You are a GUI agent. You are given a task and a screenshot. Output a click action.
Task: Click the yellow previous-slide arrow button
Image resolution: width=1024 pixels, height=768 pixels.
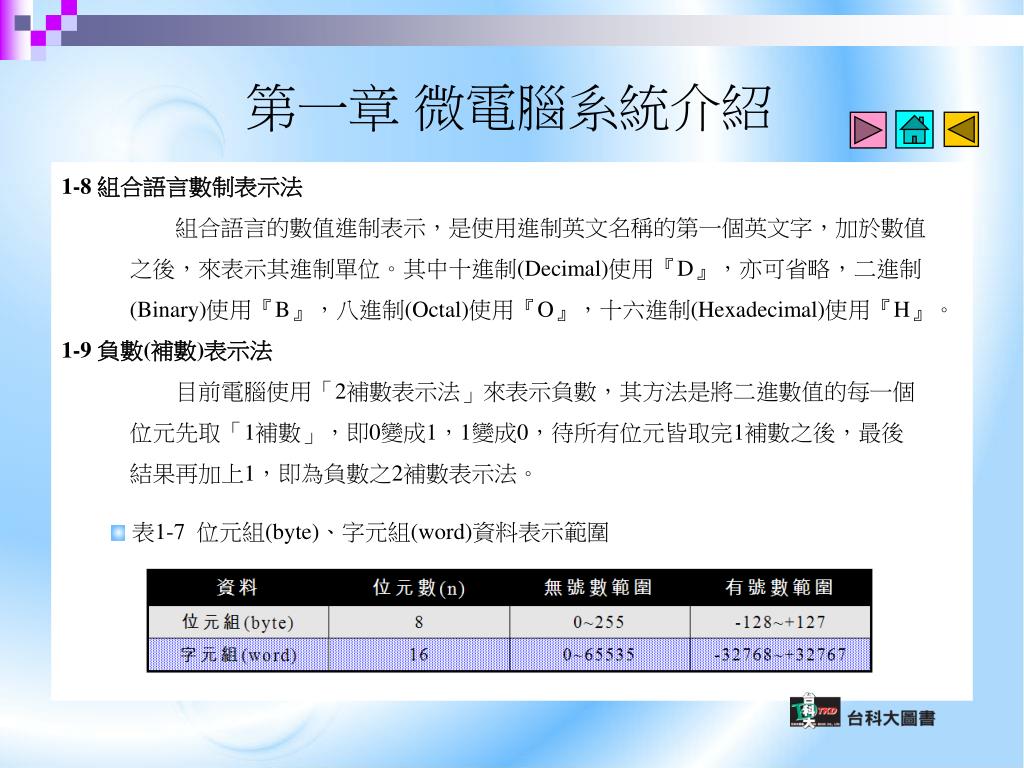[961, 129]
